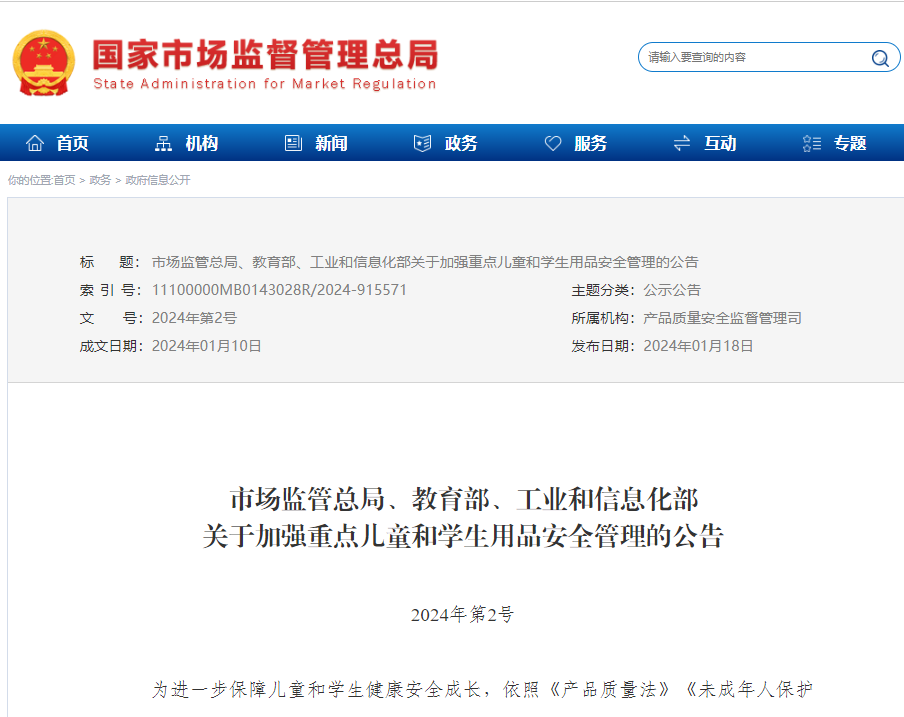Focus the search input field

point(750,58)
